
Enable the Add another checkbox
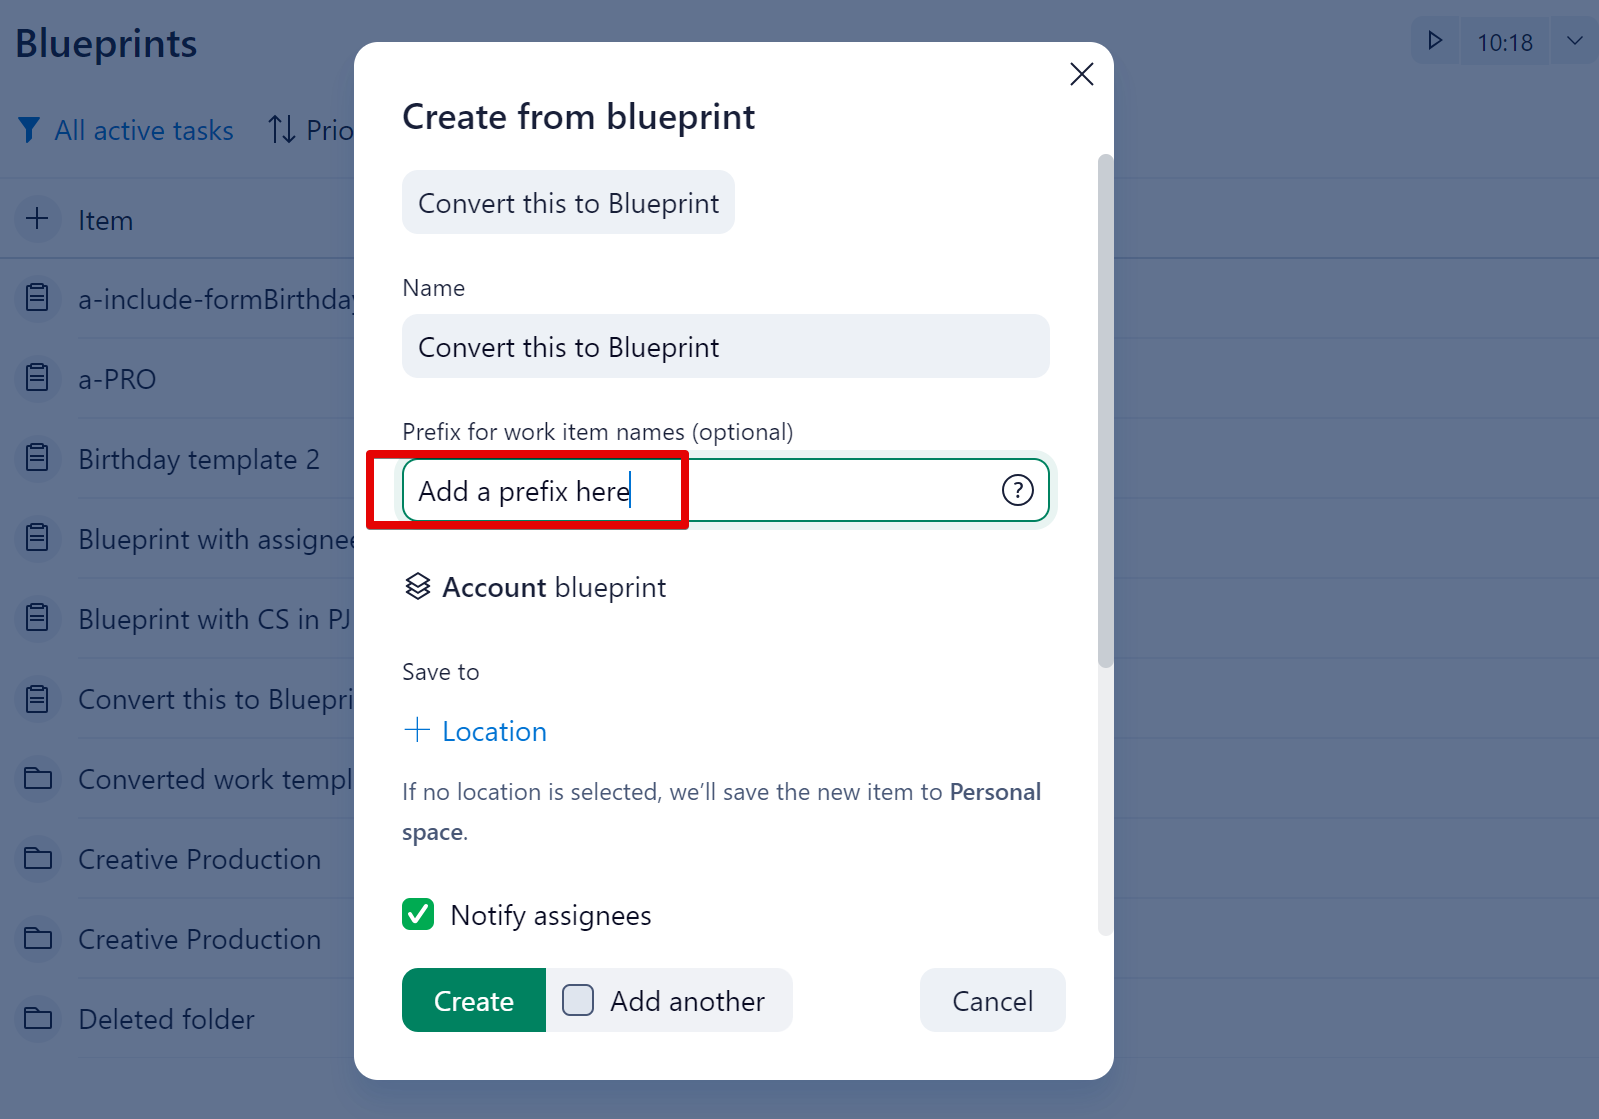pos(578,1000)
